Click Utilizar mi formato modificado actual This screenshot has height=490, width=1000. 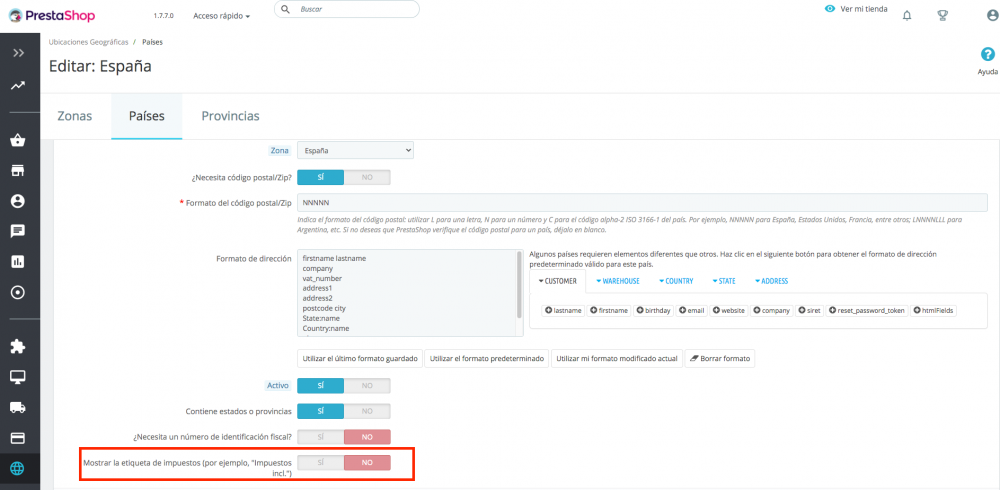(617, 359)
